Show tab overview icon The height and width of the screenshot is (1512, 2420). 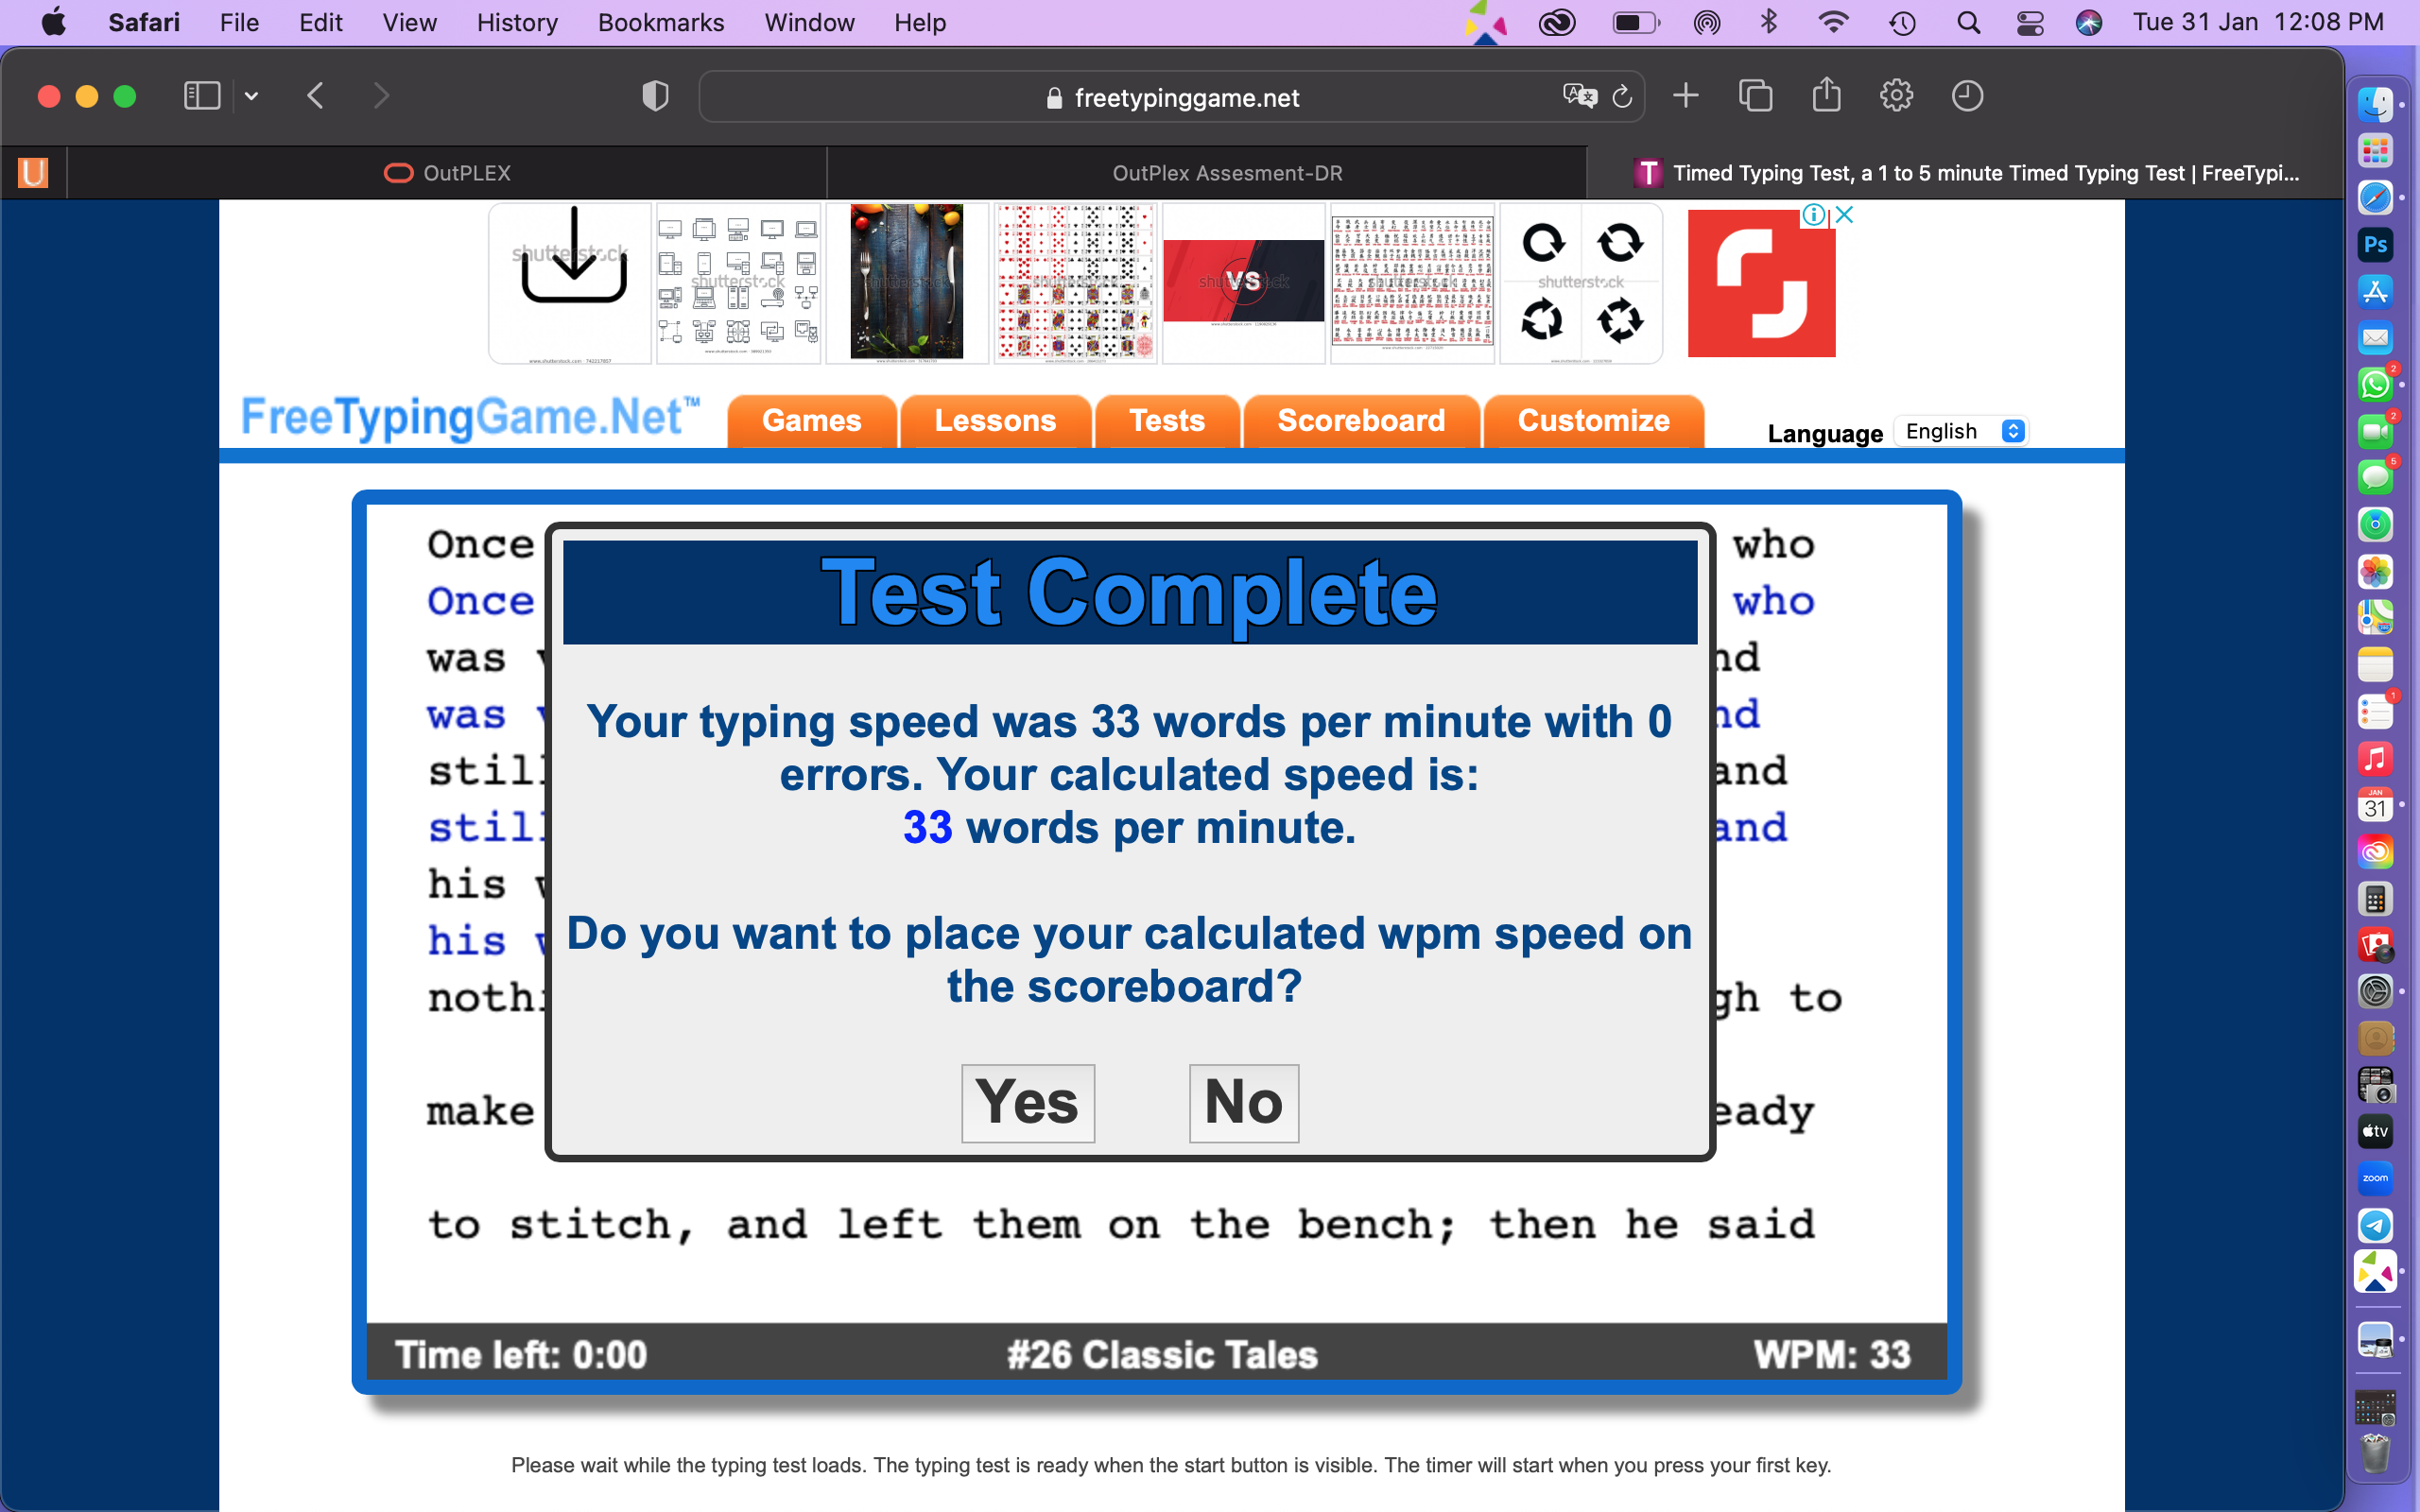click(1755, 96)
